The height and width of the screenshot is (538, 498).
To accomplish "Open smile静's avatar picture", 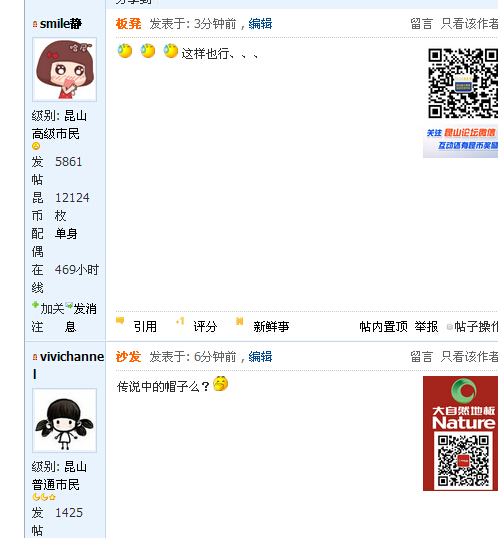I will pyautogui.click(x=65, y=70).
